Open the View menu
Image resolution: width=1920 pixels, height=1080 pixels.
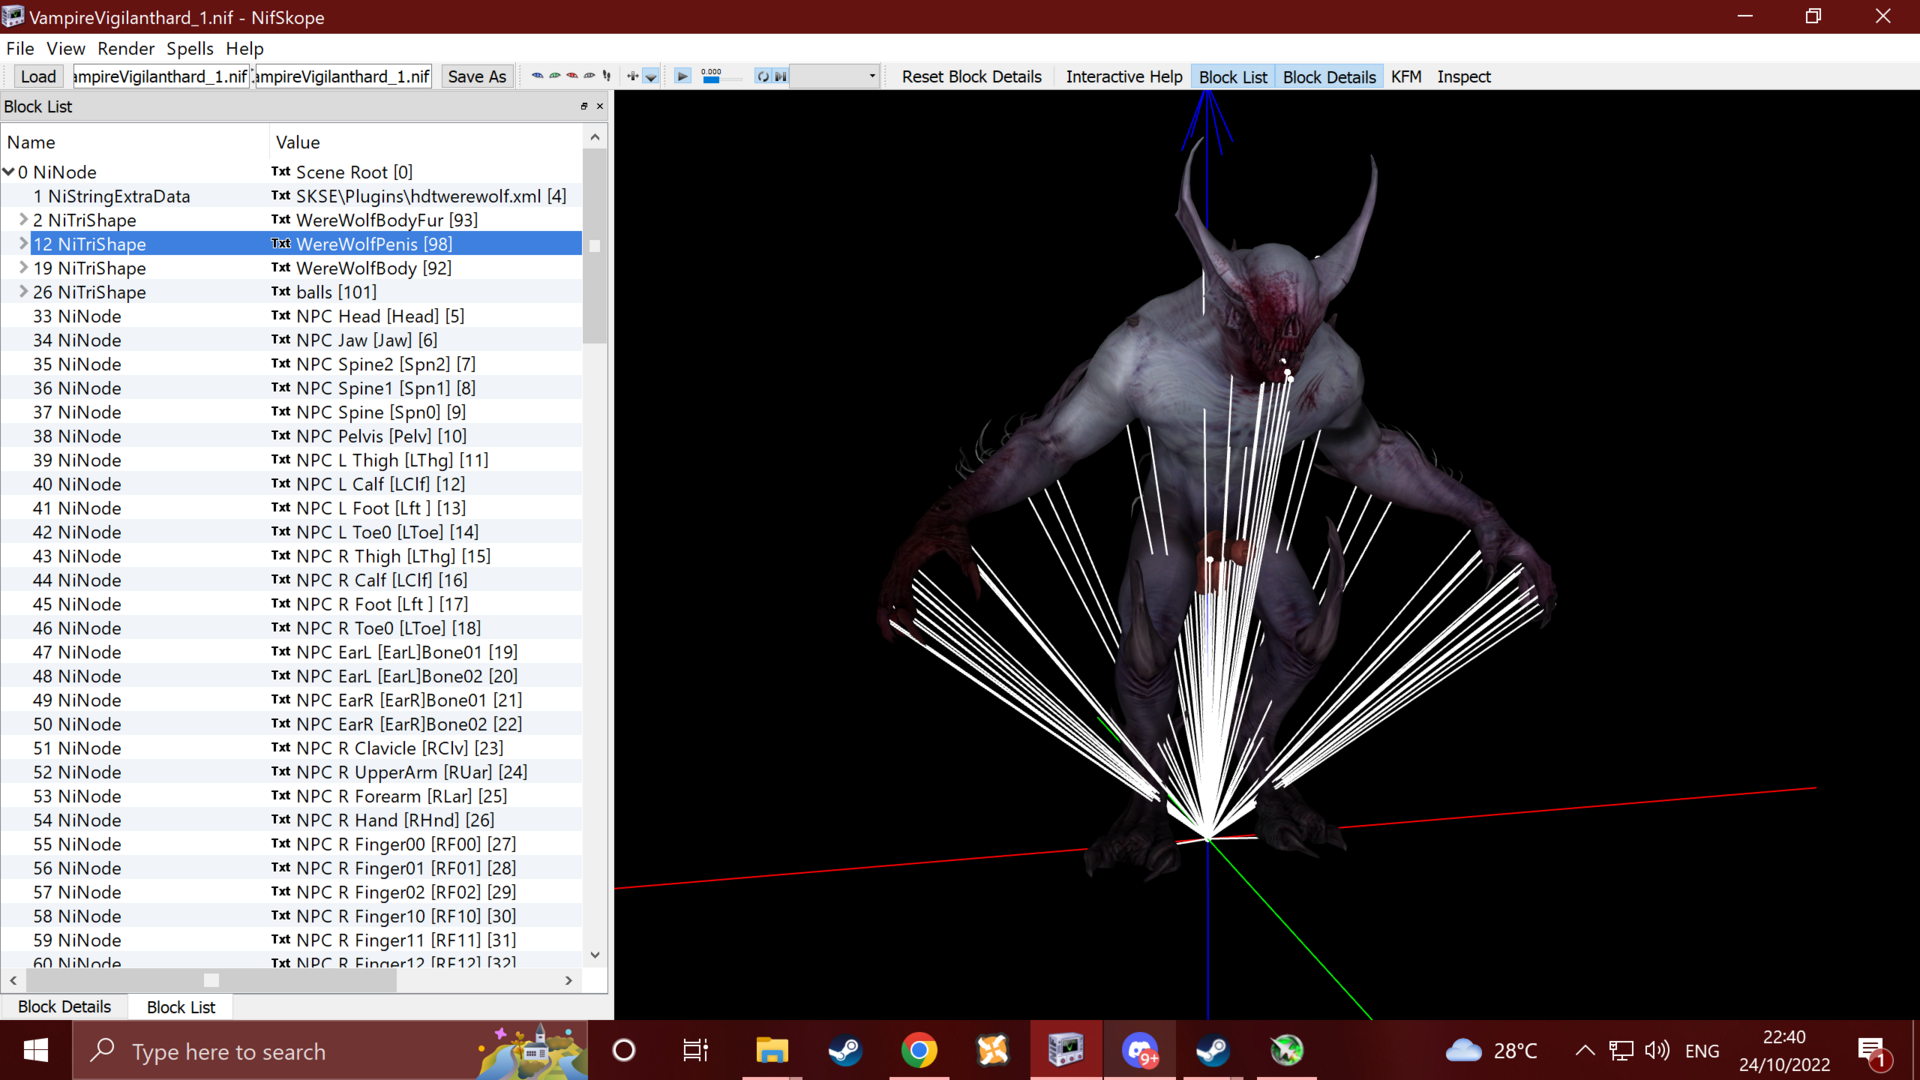66,48
